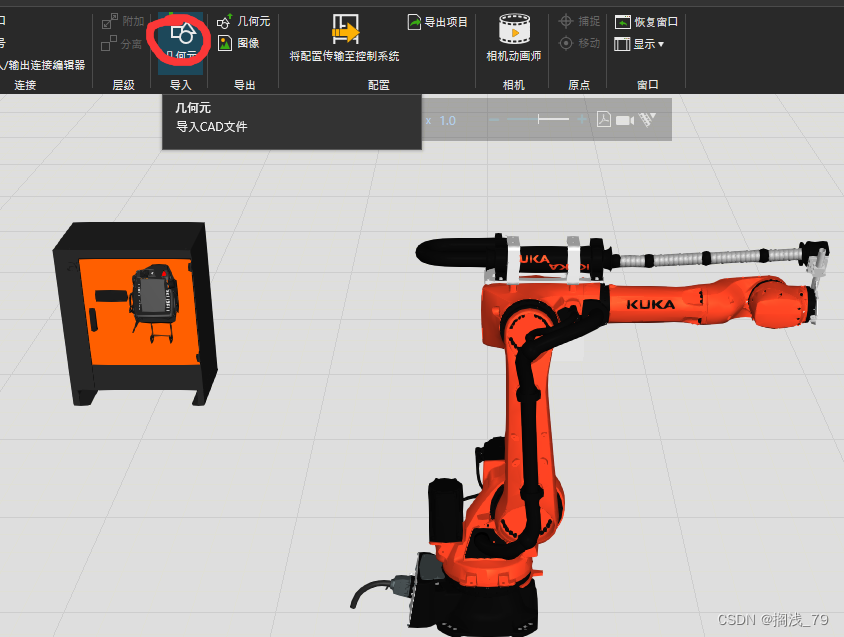Screen dimensions: 844x637
Task: Toggle 捕捉 snap in the 原点 group
Action: [581, 19]
